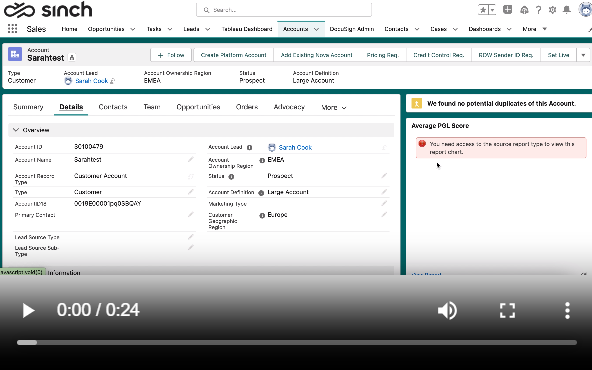Viewport: 592px width, 370px height.
Task: Click the duplicate warning yellow icon
Action: click(x=416, y=103)
